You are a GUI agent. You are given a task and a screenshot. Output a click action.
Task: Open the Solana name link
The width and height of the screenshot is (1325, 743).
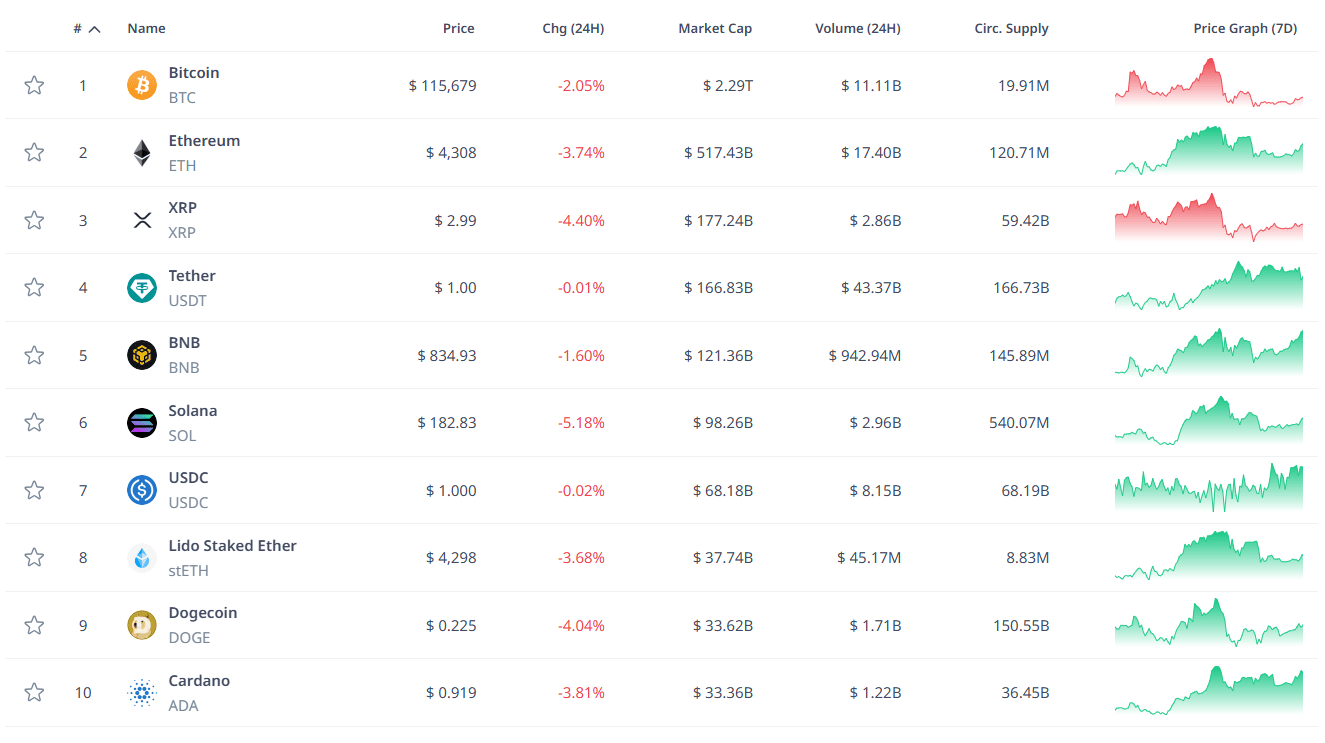pyautogui.click(x=192, y=411)
